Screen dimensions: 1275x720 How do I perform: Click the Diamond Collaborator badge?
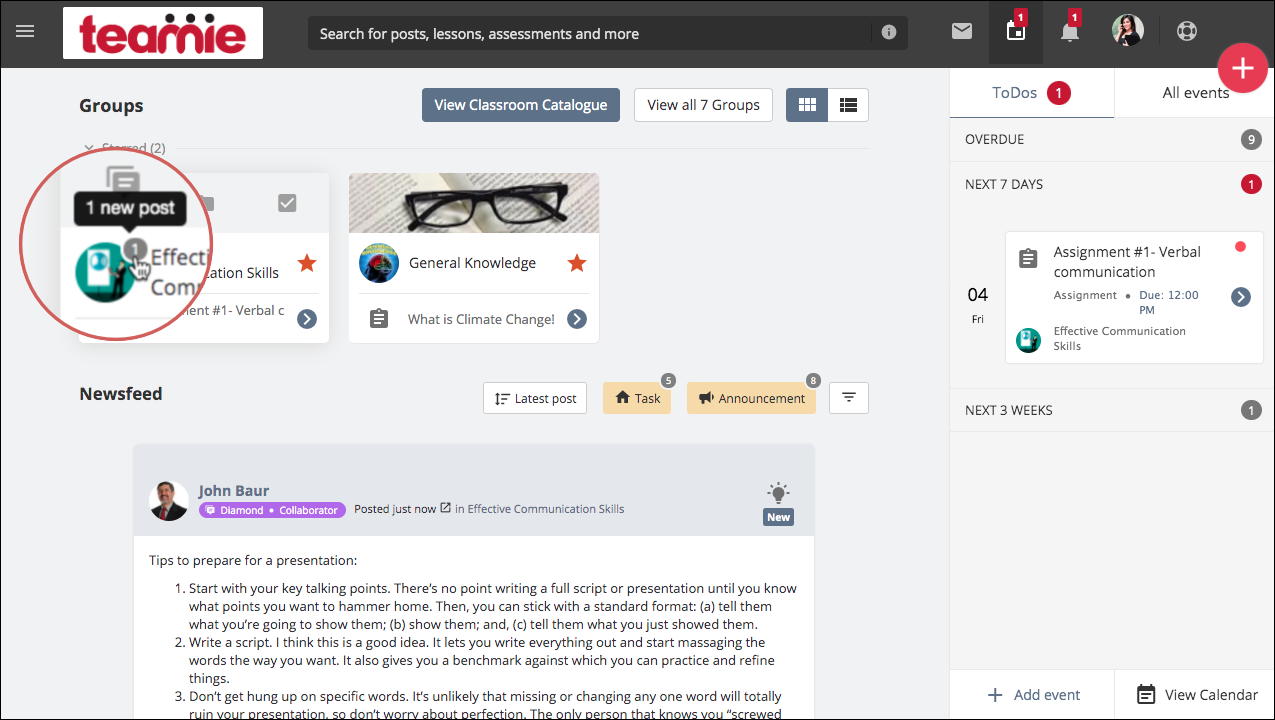click(x=272, y=510)
